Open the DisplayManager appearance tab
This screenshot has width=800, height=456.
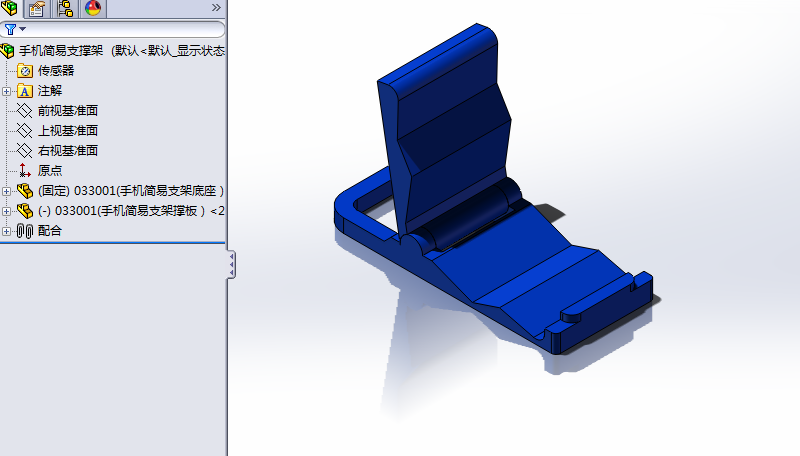93,8
